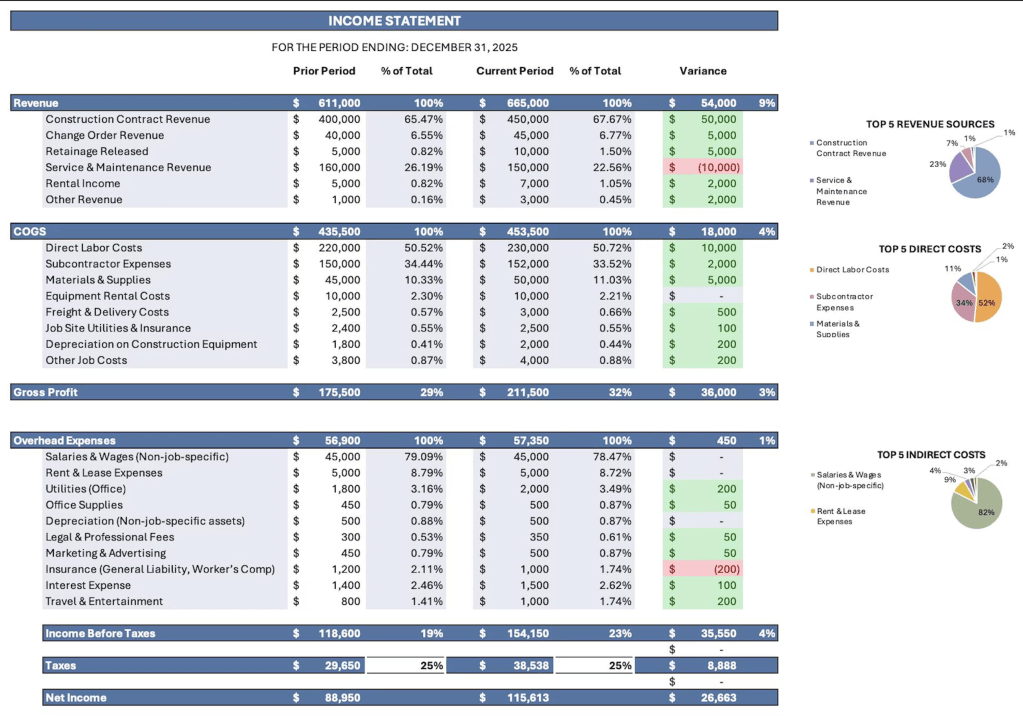Click the TOP 5 REVENUE SOURCES chart title
The image size is (1023, 716).
click(x=931, y=124)
